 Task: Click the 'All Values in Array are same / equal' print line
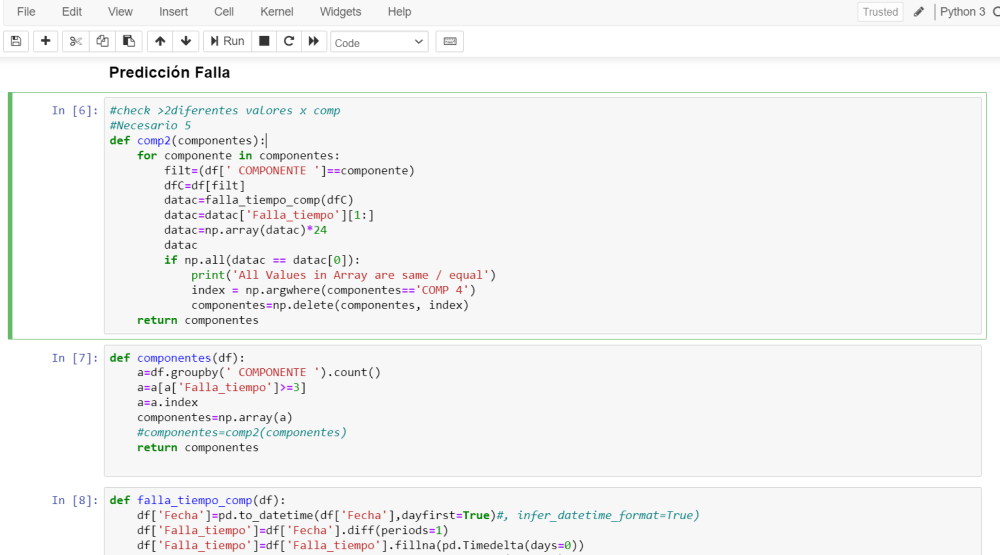[343, 275]
